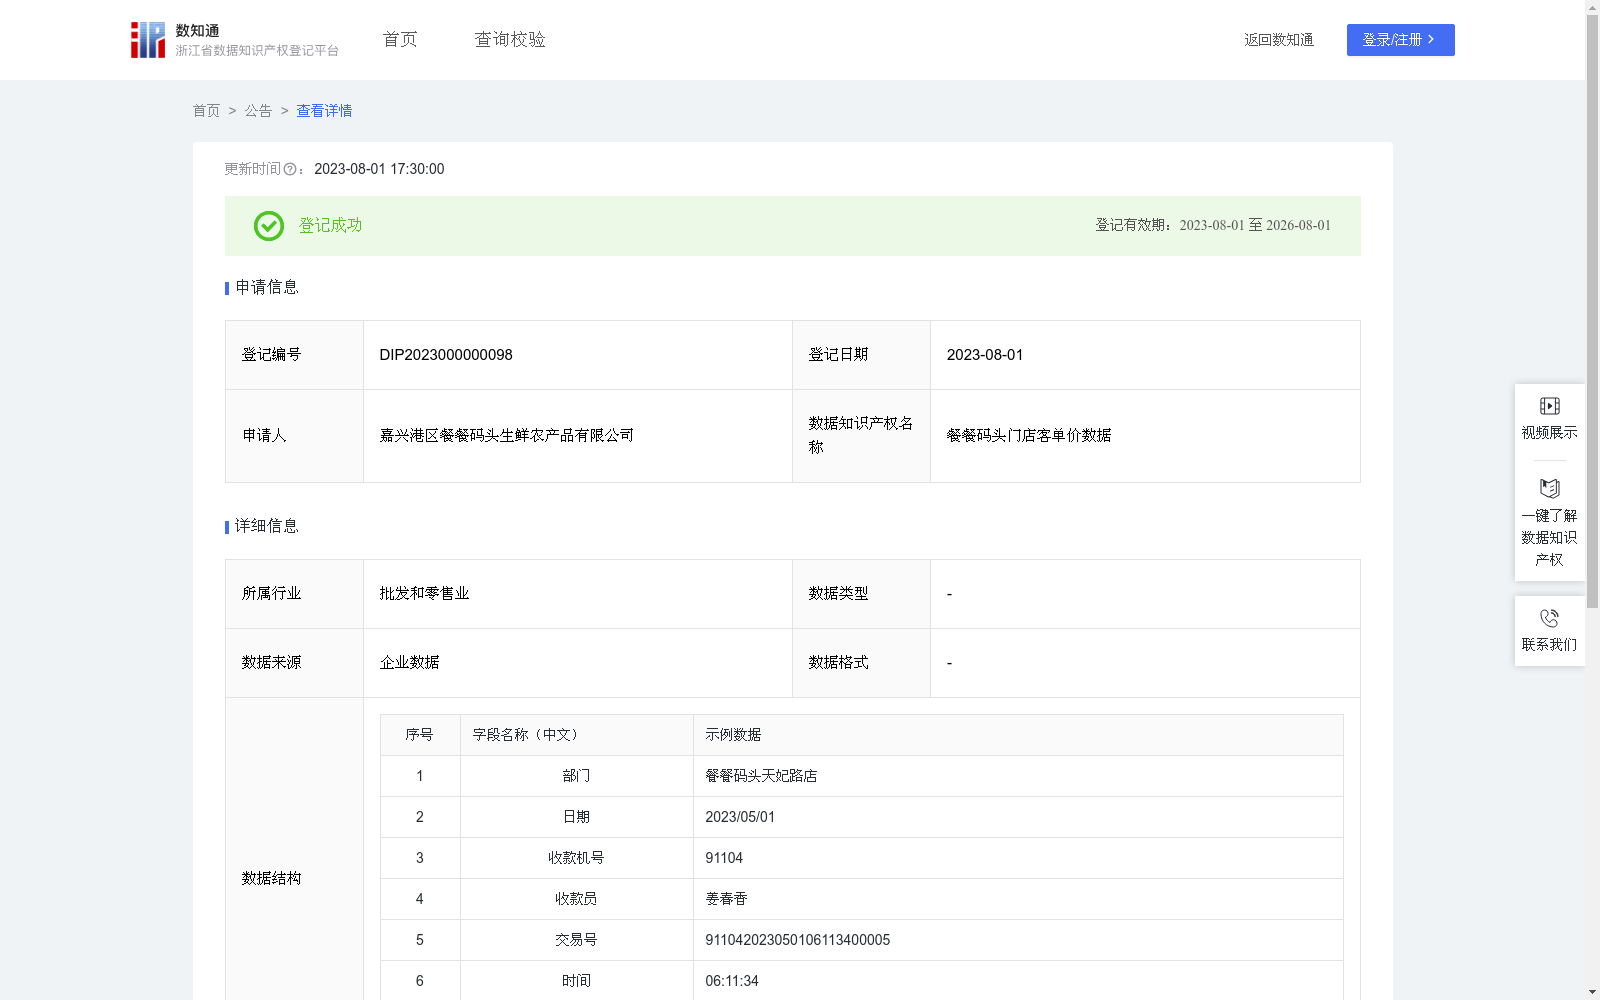The height and width of the screenshot is (1000, 1600).
Task: Select the 收款员 field cell
Action: pos(577,899)
